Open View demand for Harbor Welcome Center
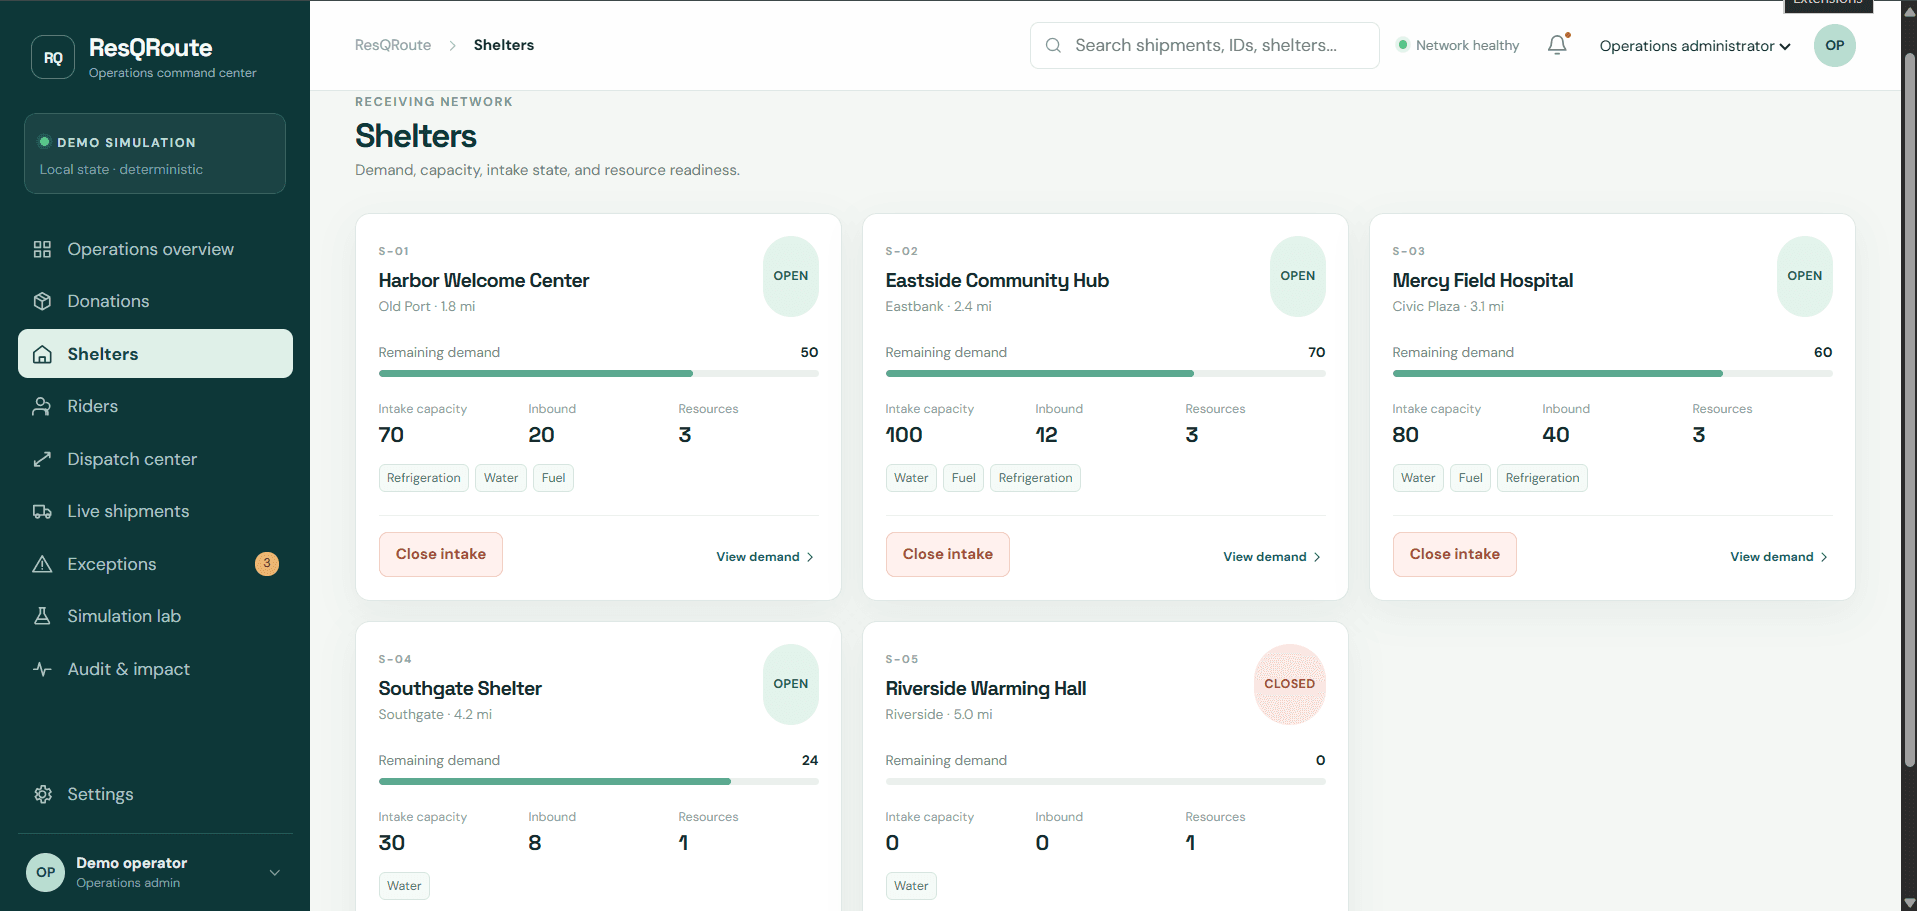 tap(765, 557)
